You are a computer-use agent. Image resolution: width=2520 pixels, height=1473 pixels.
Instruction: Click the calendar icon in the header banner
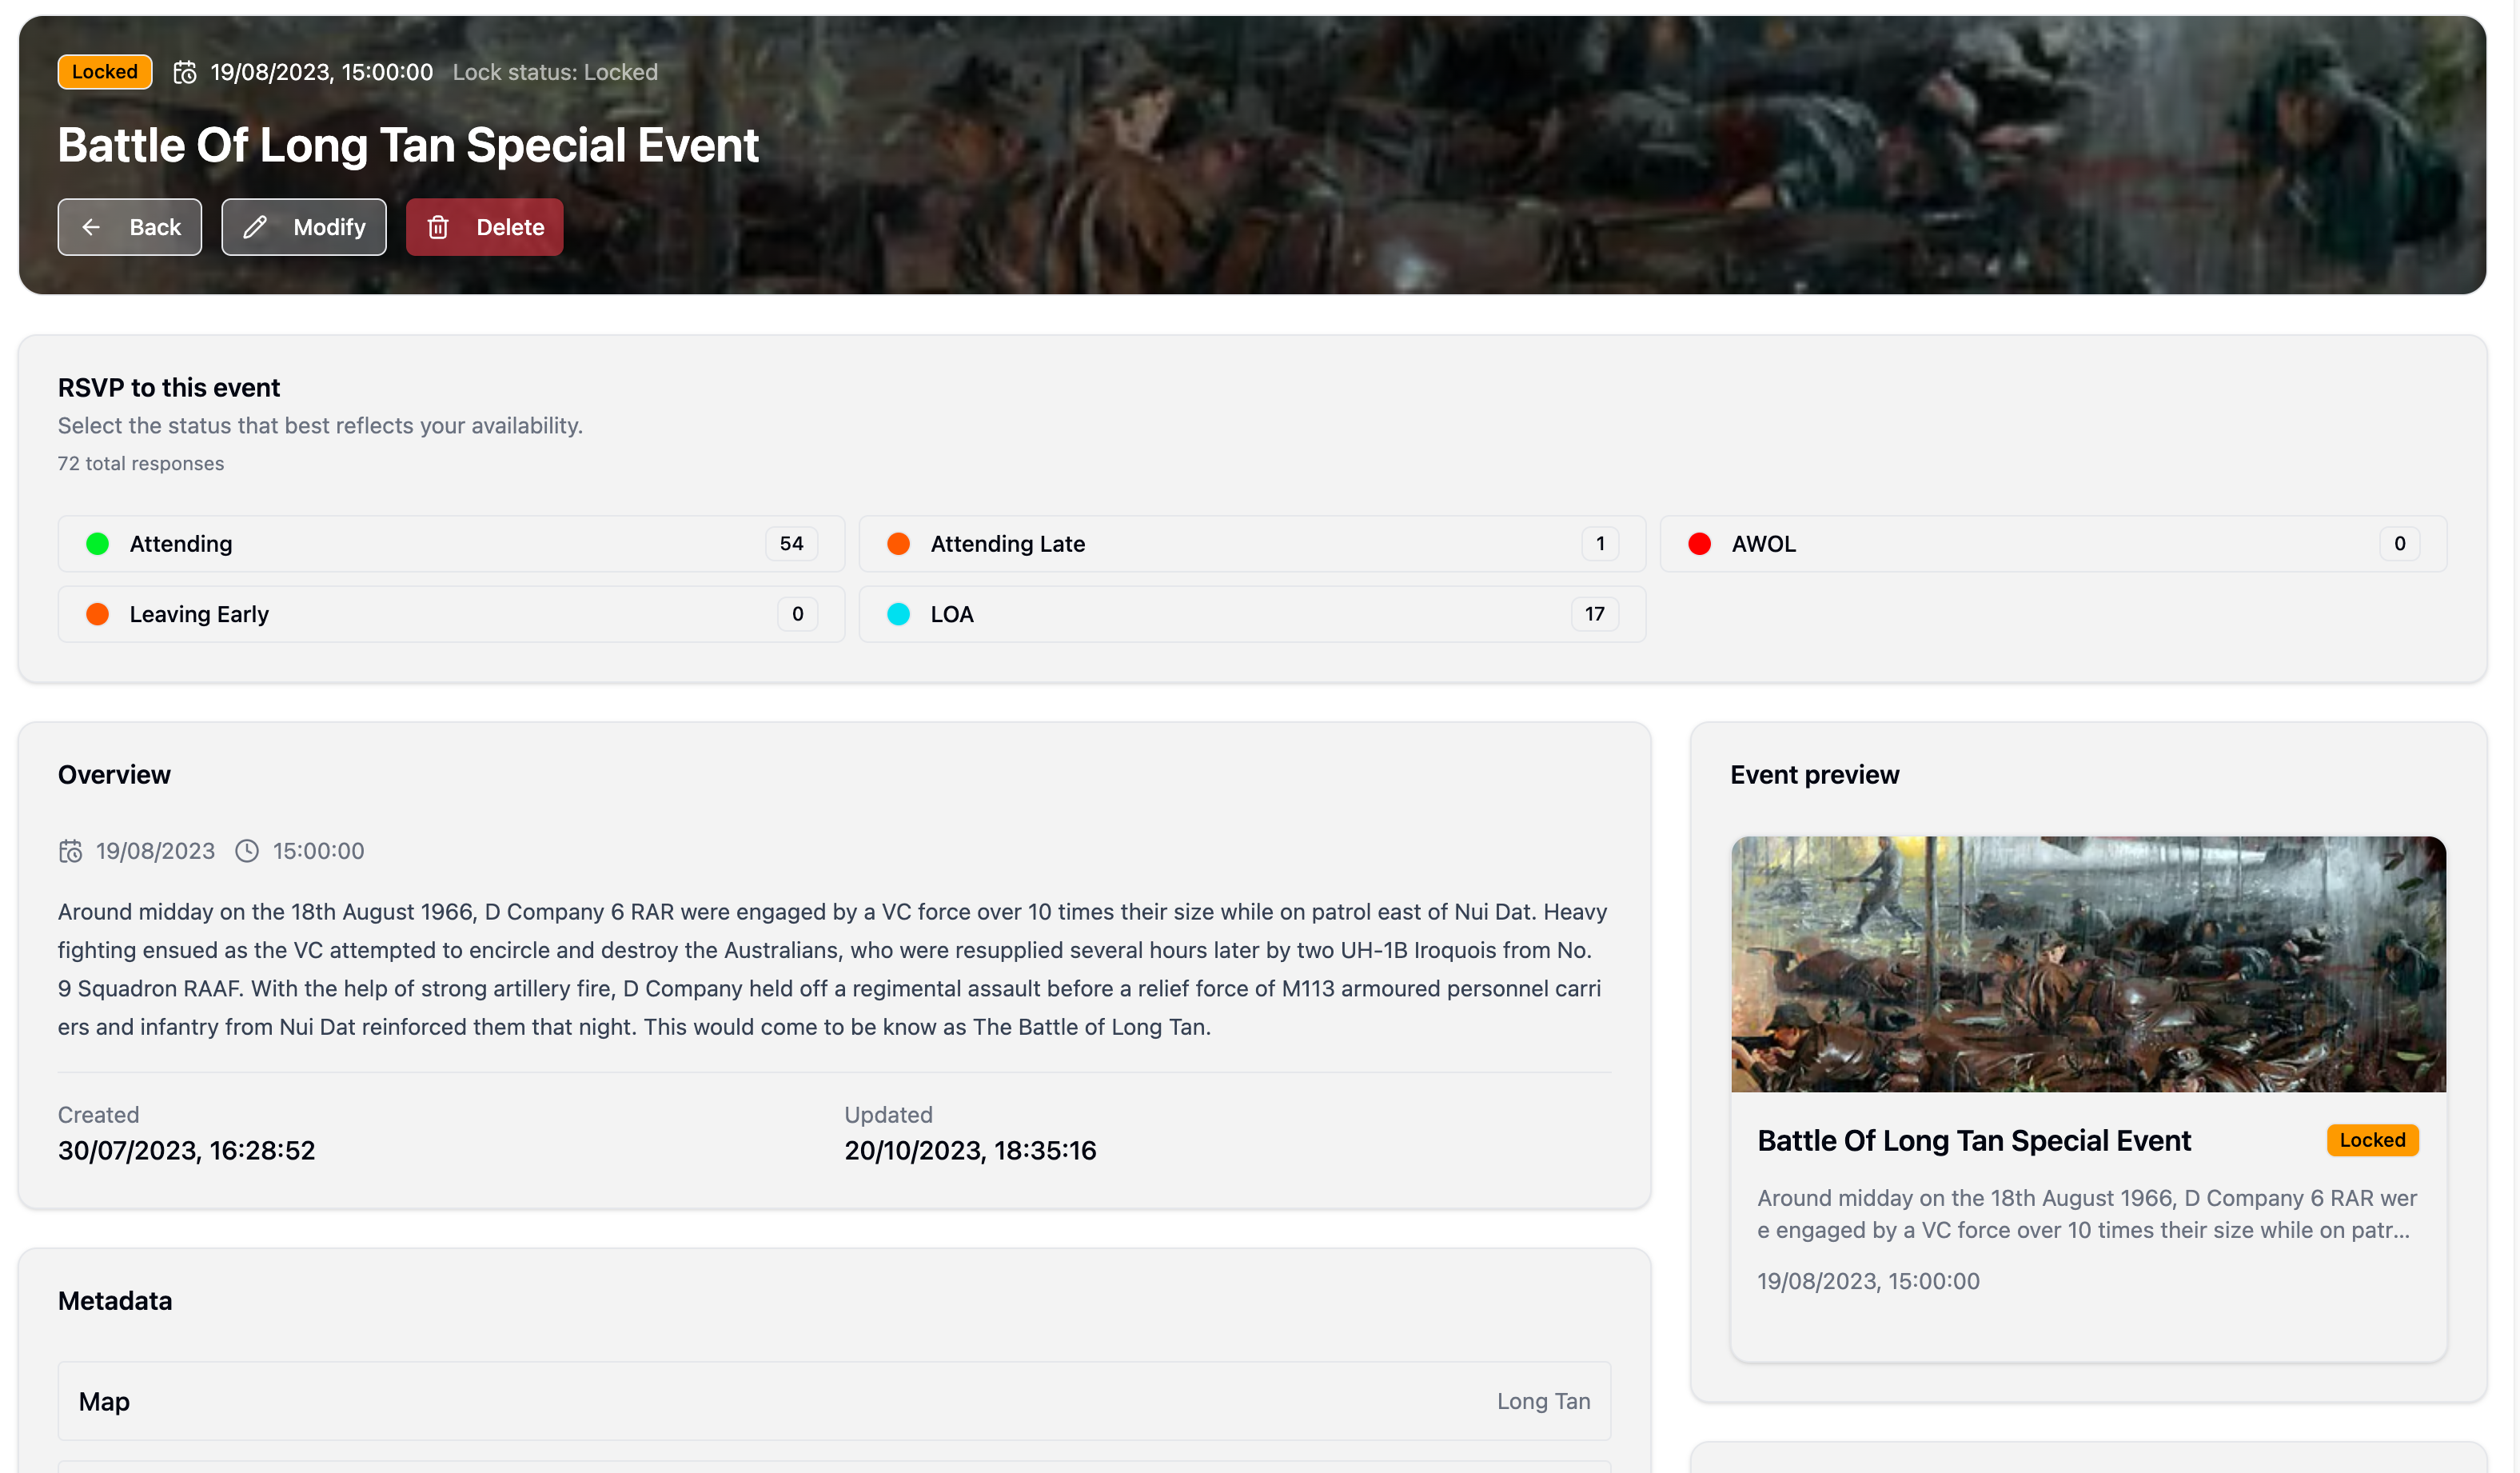pos(185,72)
